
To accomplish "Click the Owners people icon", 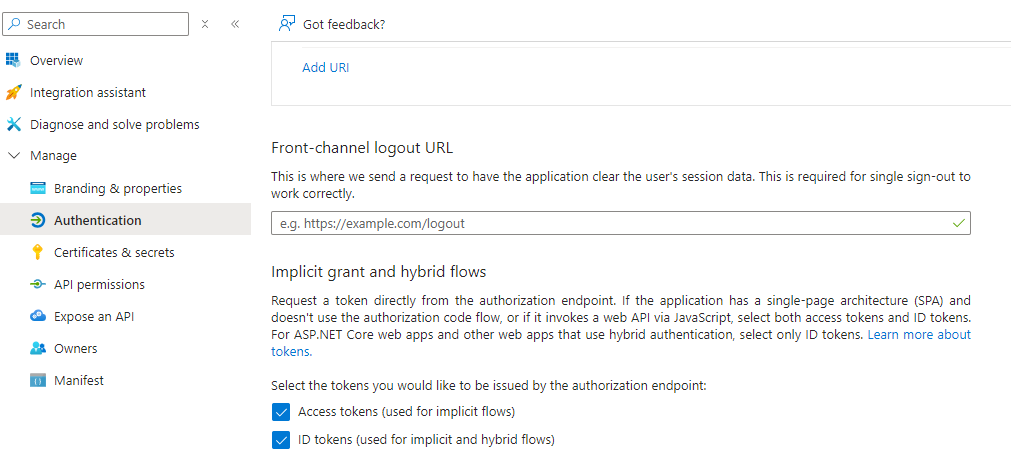I will (x=38, y=348).
